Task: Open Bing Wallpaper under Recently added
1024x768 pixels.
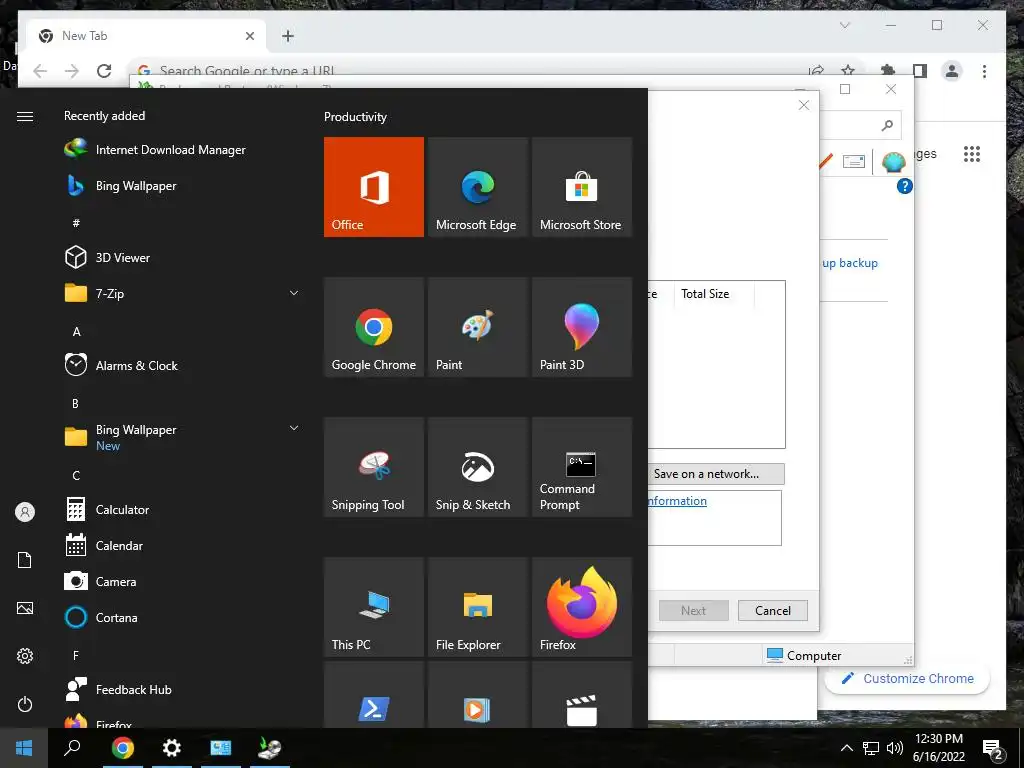Action: point(121,186)
